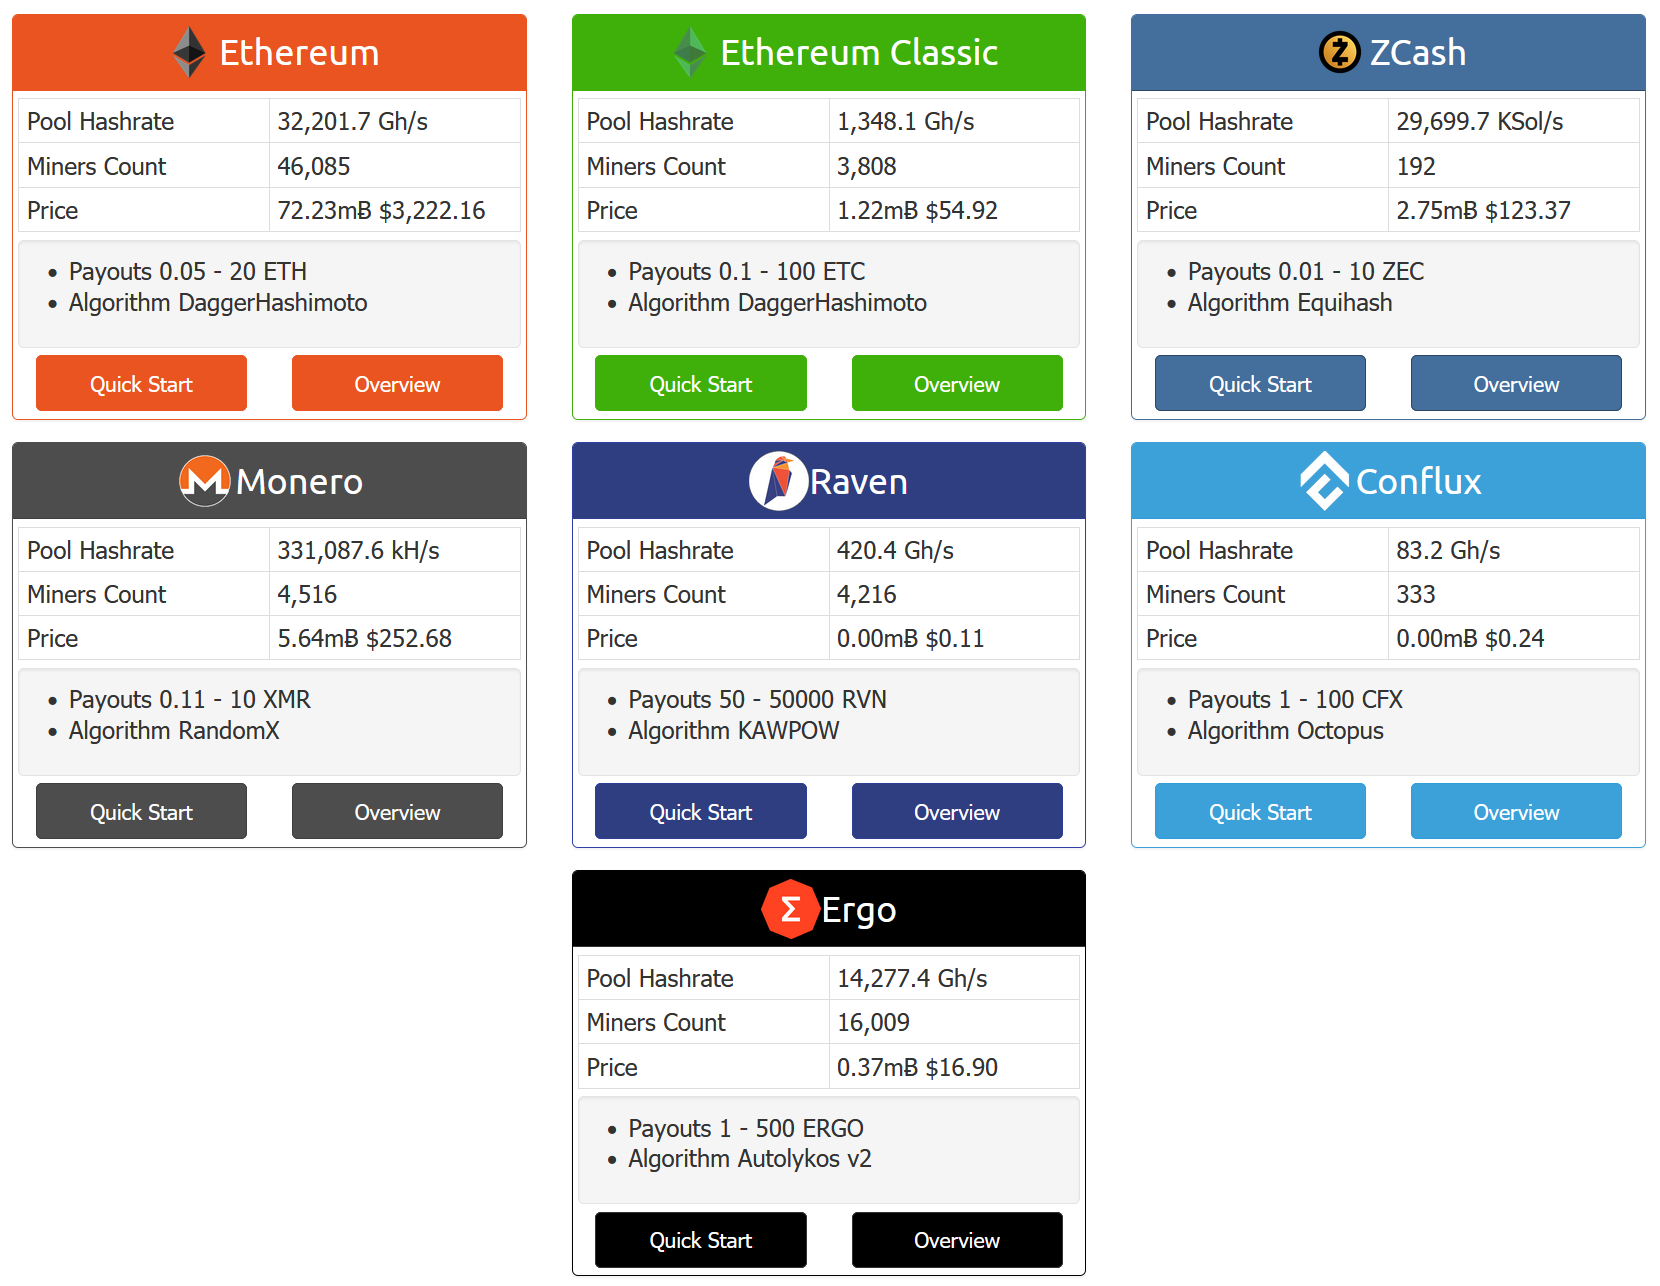Select ZCash miners count 192
This screenshot has height=1286, width=1660.
click(x=1416, y=166)
